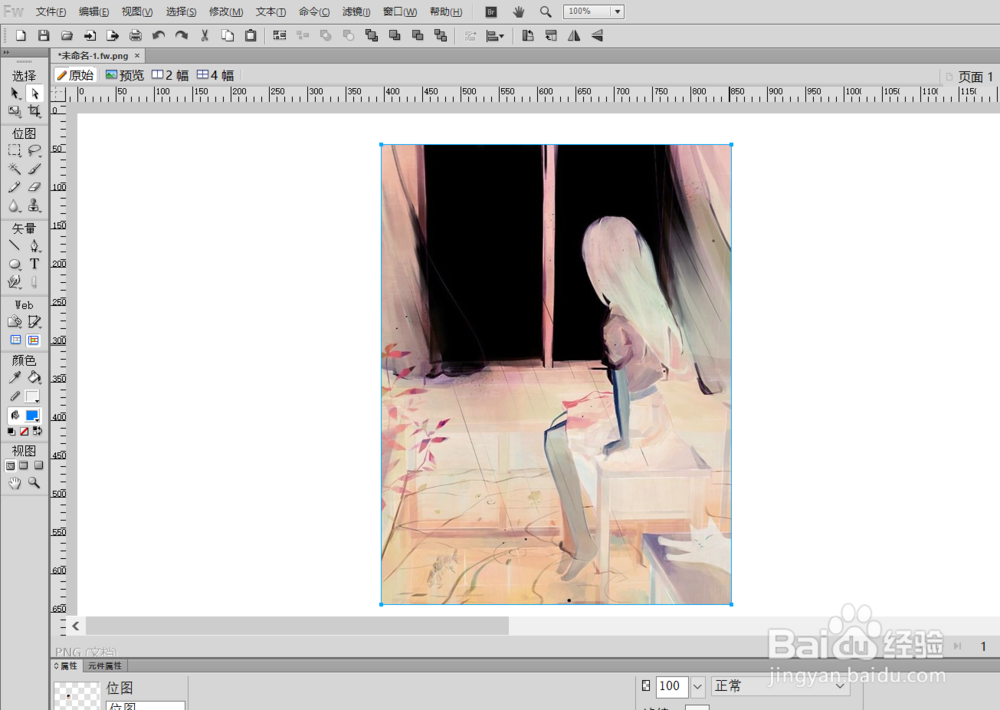Select the Lasso tool
This screenshot has height=710, width=1000.
pos(34,151)
